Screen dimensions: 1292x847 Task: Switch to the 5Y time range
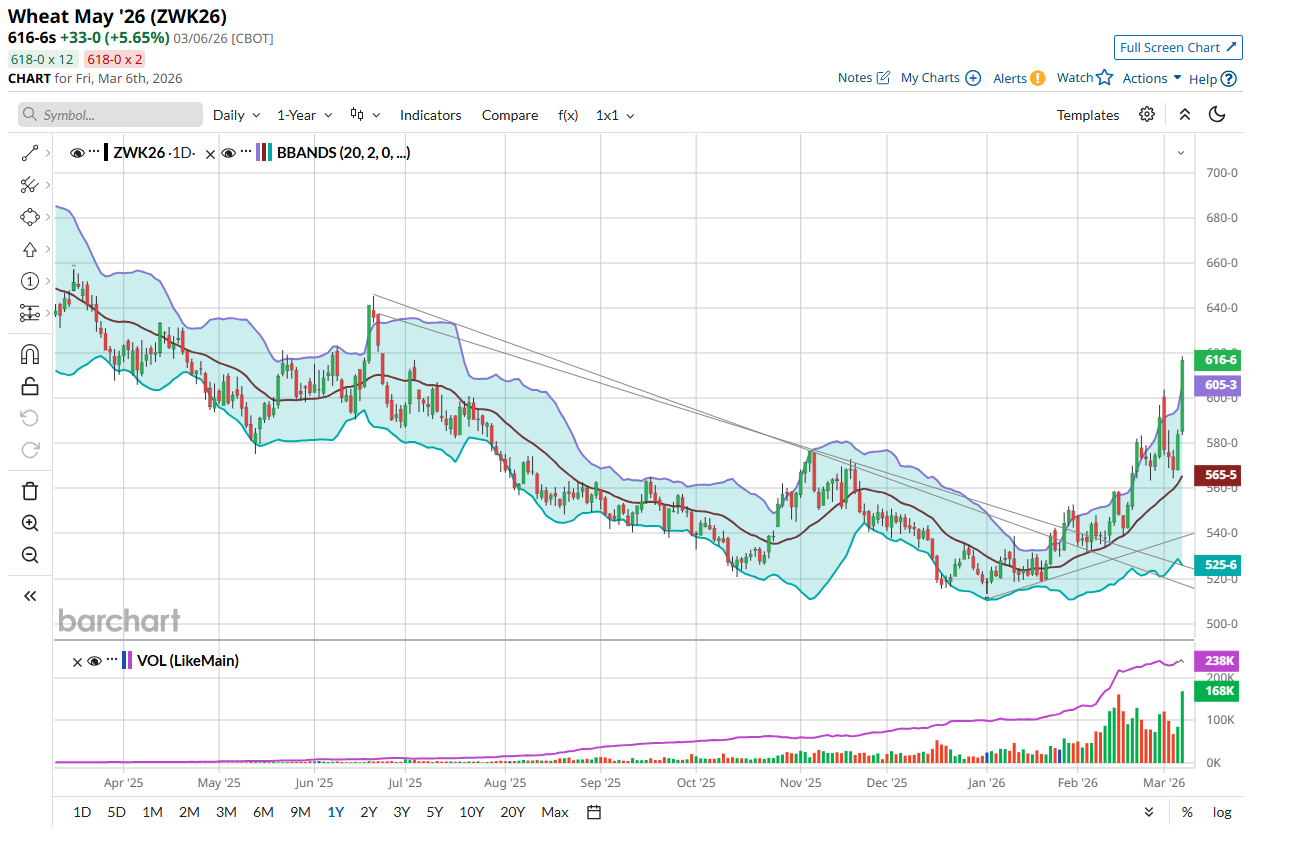tap(434, 812)
